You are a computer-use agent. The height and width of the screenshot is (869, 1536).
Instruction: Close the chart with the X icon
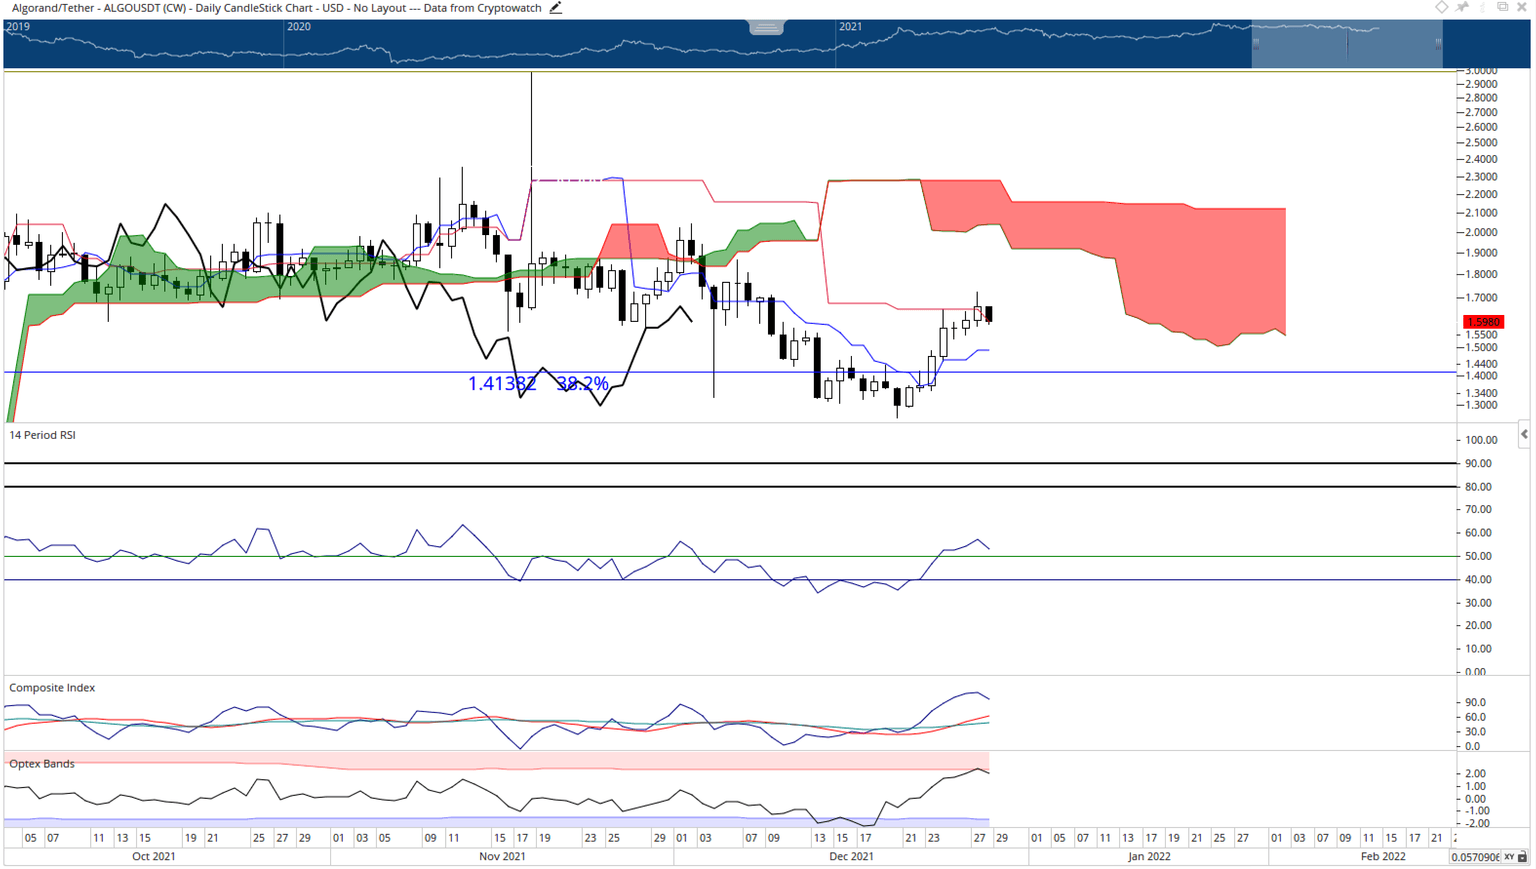click(1522, 7)
